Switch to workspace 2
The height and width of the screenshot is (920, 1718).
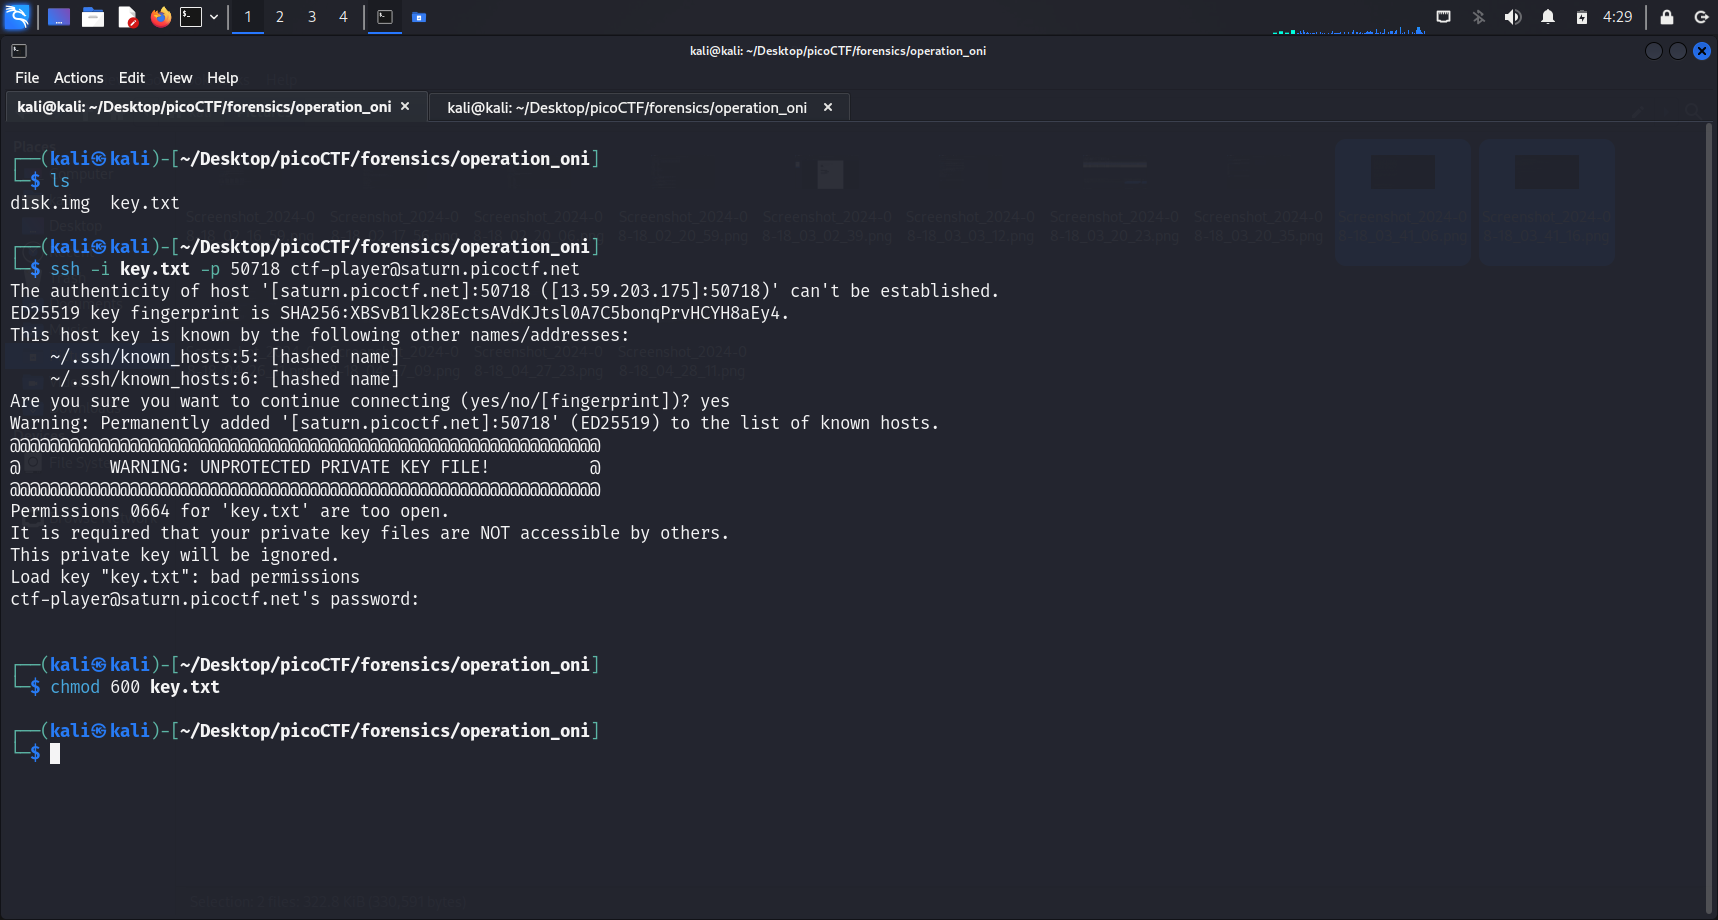tap(280, 17)
